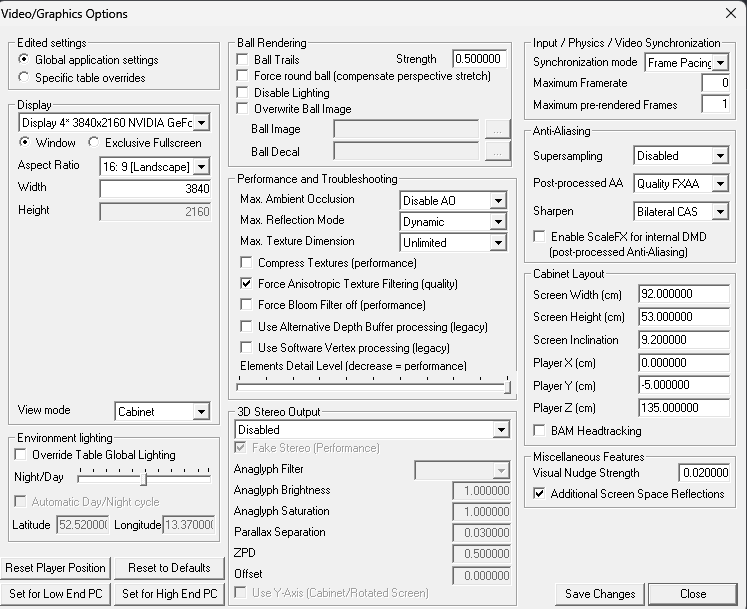747x609 pixels.
Task: Click Screen Height (cm) field
Action: [x=684, y=316]
